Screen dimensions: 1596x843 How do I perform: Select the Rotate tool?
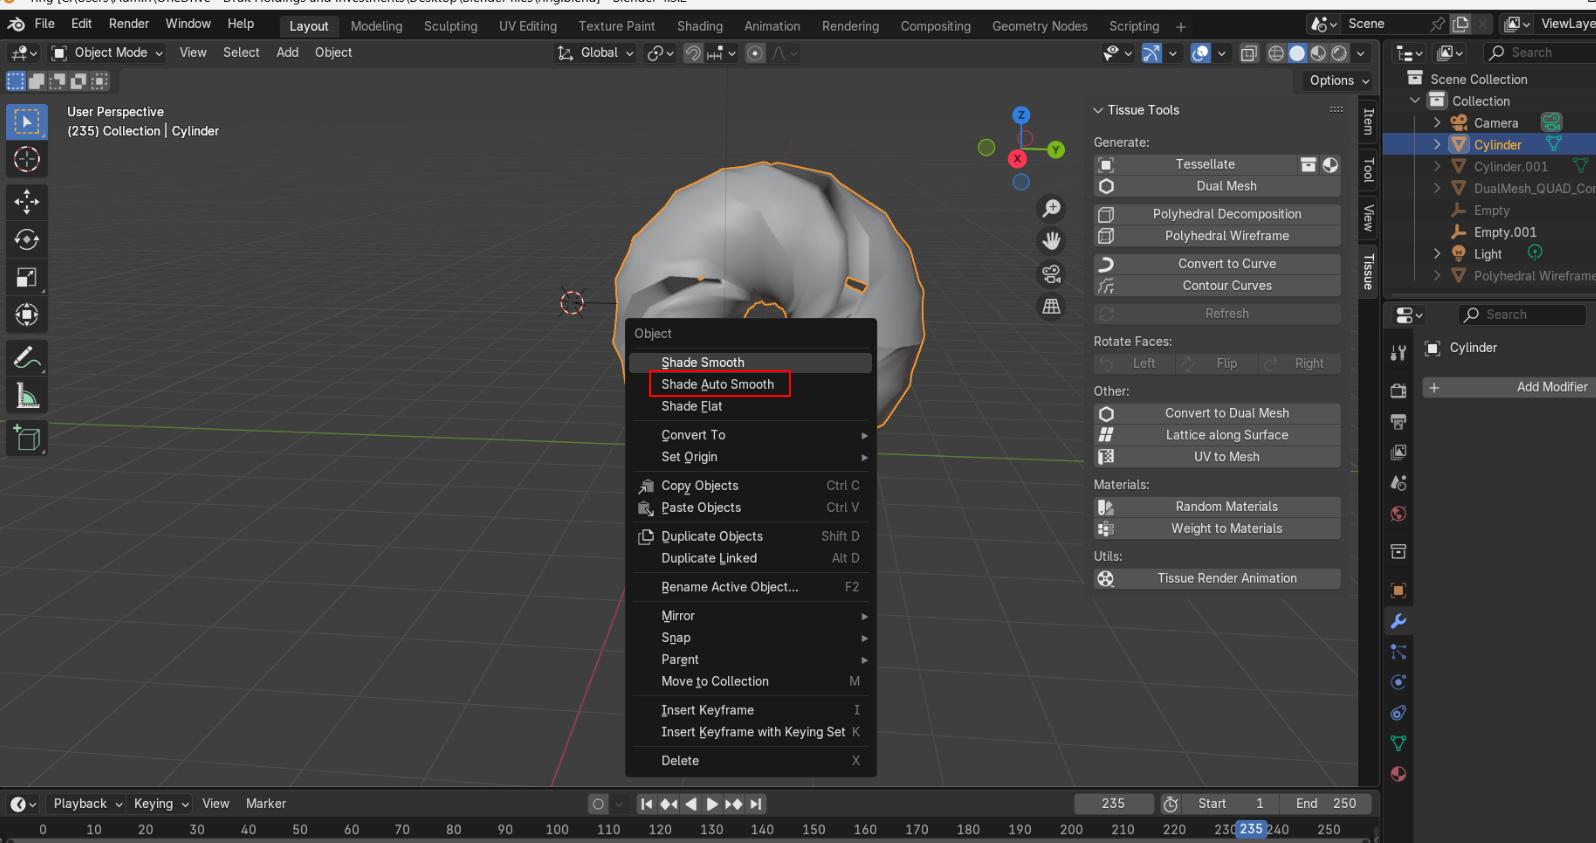[27, 240]
